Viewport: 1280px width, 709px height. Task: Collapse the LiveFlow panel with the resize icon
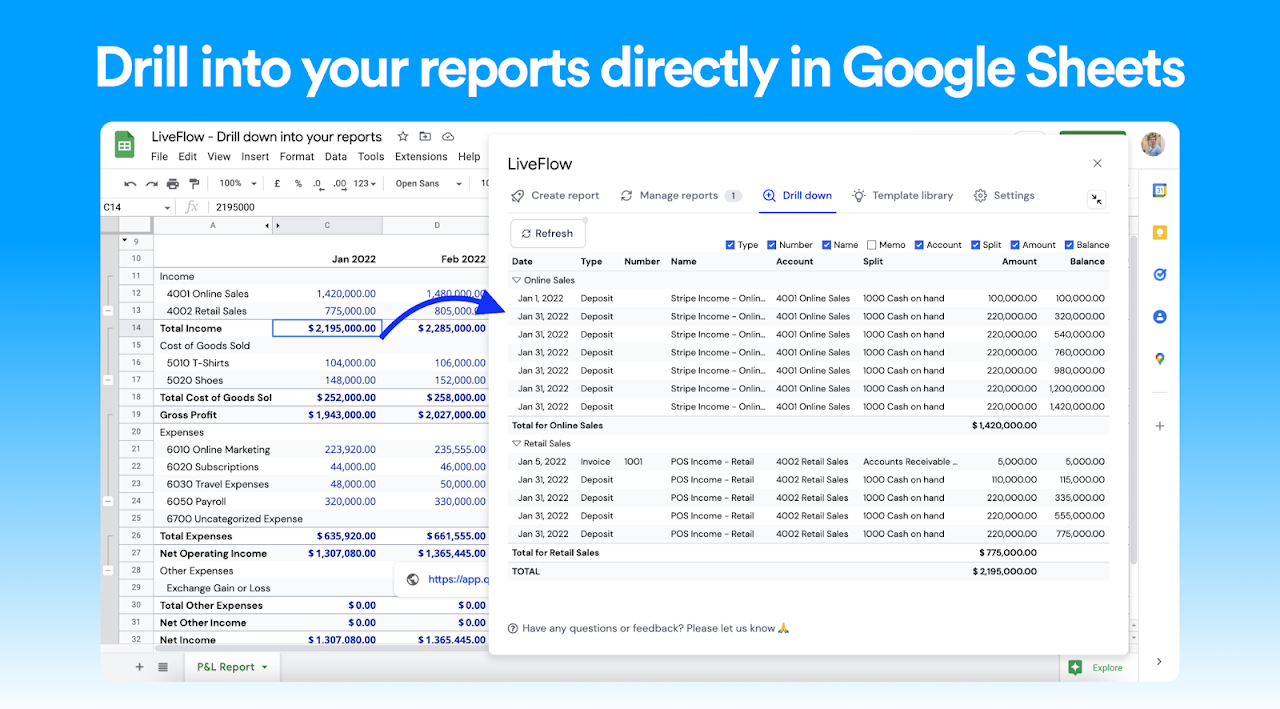[1096, 199]
